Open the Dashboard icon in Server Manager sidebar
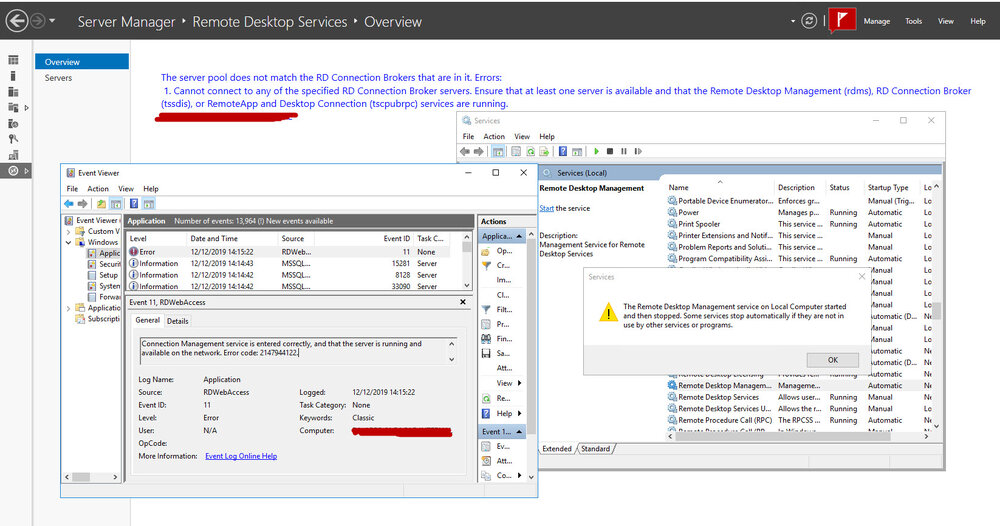The image size is (1000, 526). [x=13, y=60]
